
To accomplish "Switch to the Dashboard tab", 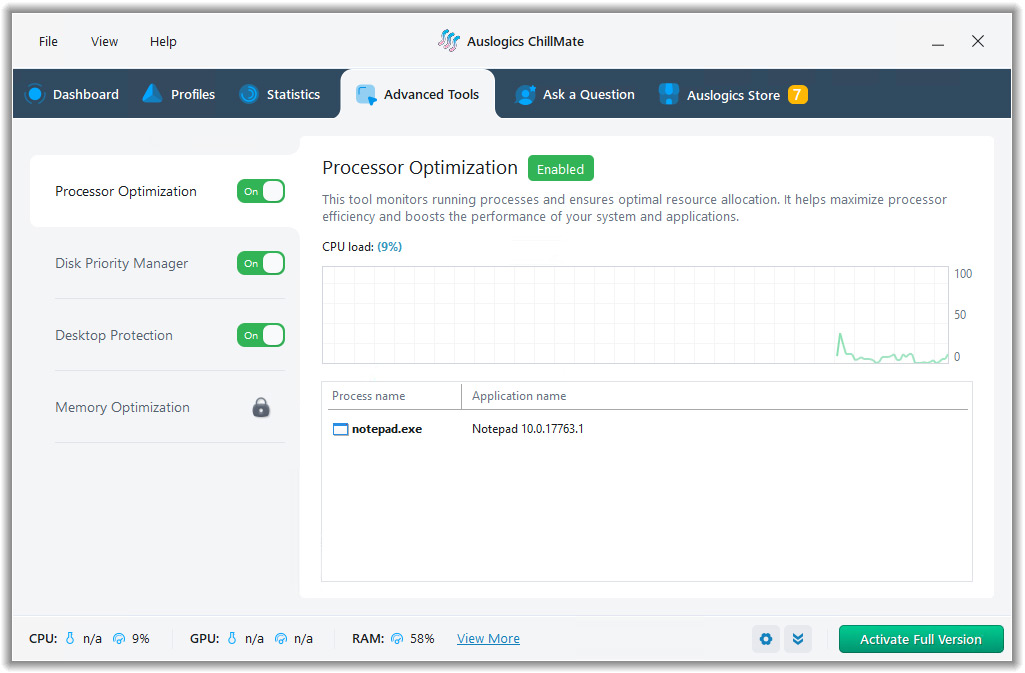I will 72,94.
